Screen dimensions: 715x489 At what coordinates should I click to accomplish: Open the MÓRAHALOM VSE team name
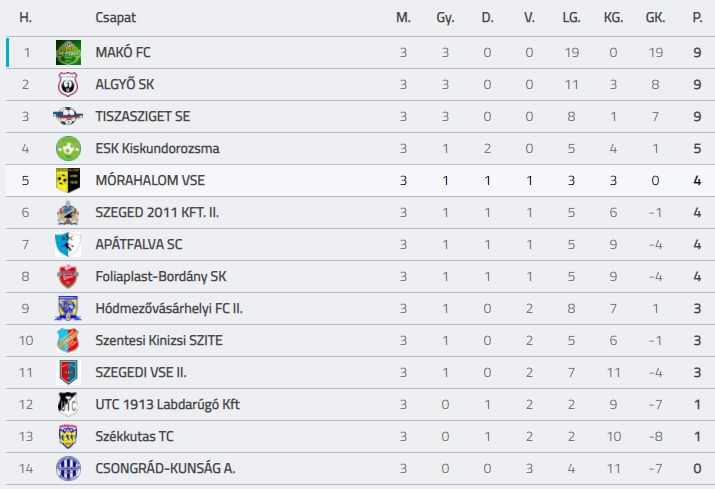pyautogui.click(x=150, y=180)
